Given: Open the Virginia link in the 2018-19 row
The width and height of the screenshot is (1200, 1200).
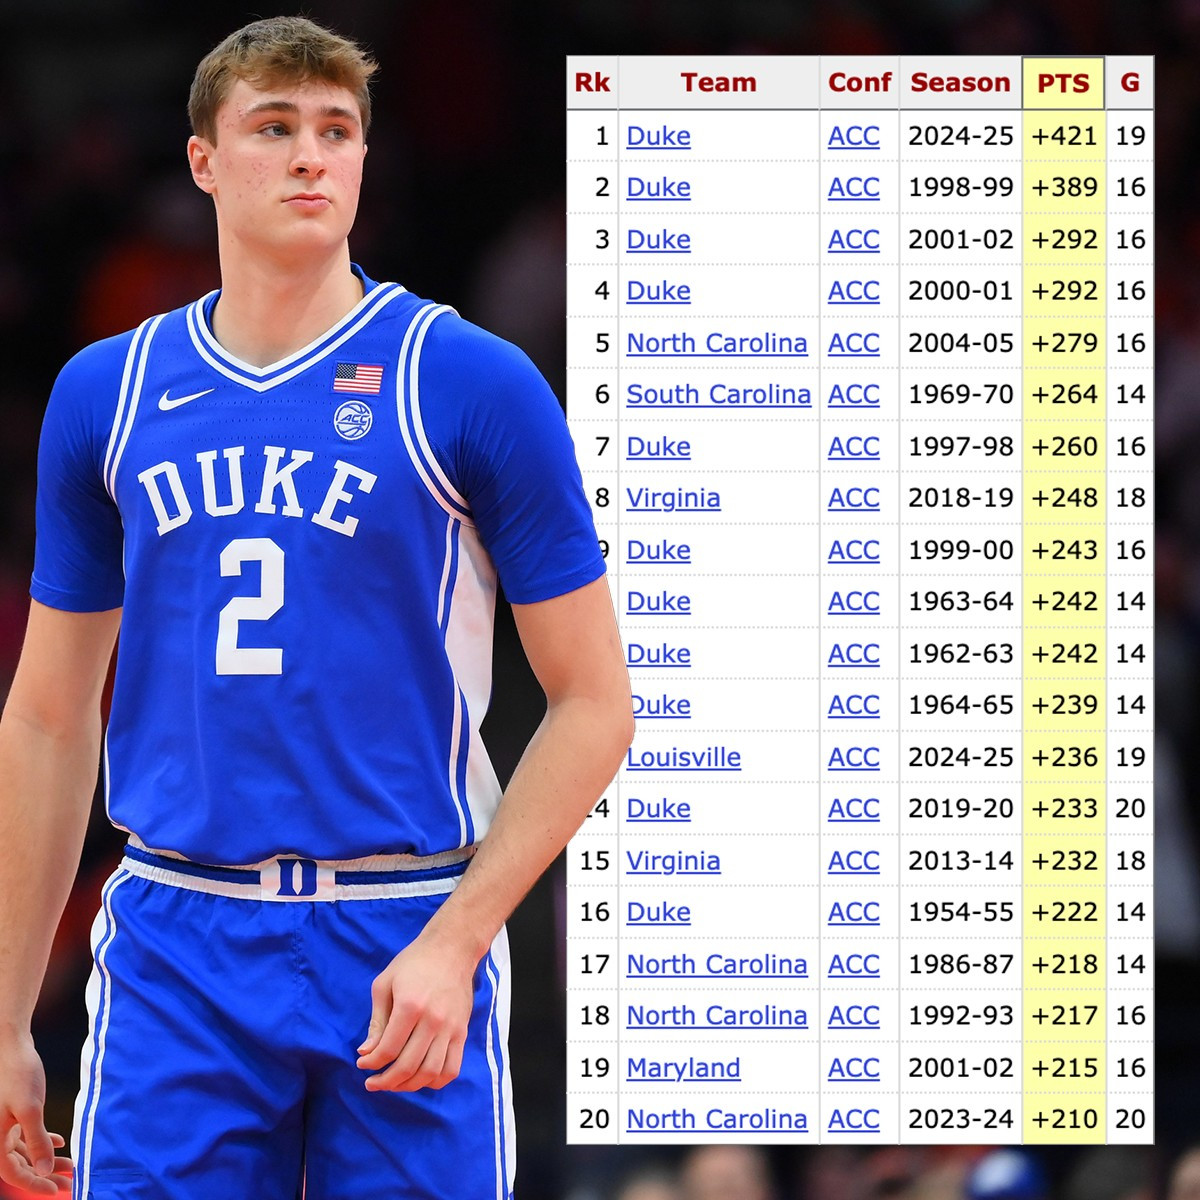Looking at the screenshot, I should click(x=673, y=498).
